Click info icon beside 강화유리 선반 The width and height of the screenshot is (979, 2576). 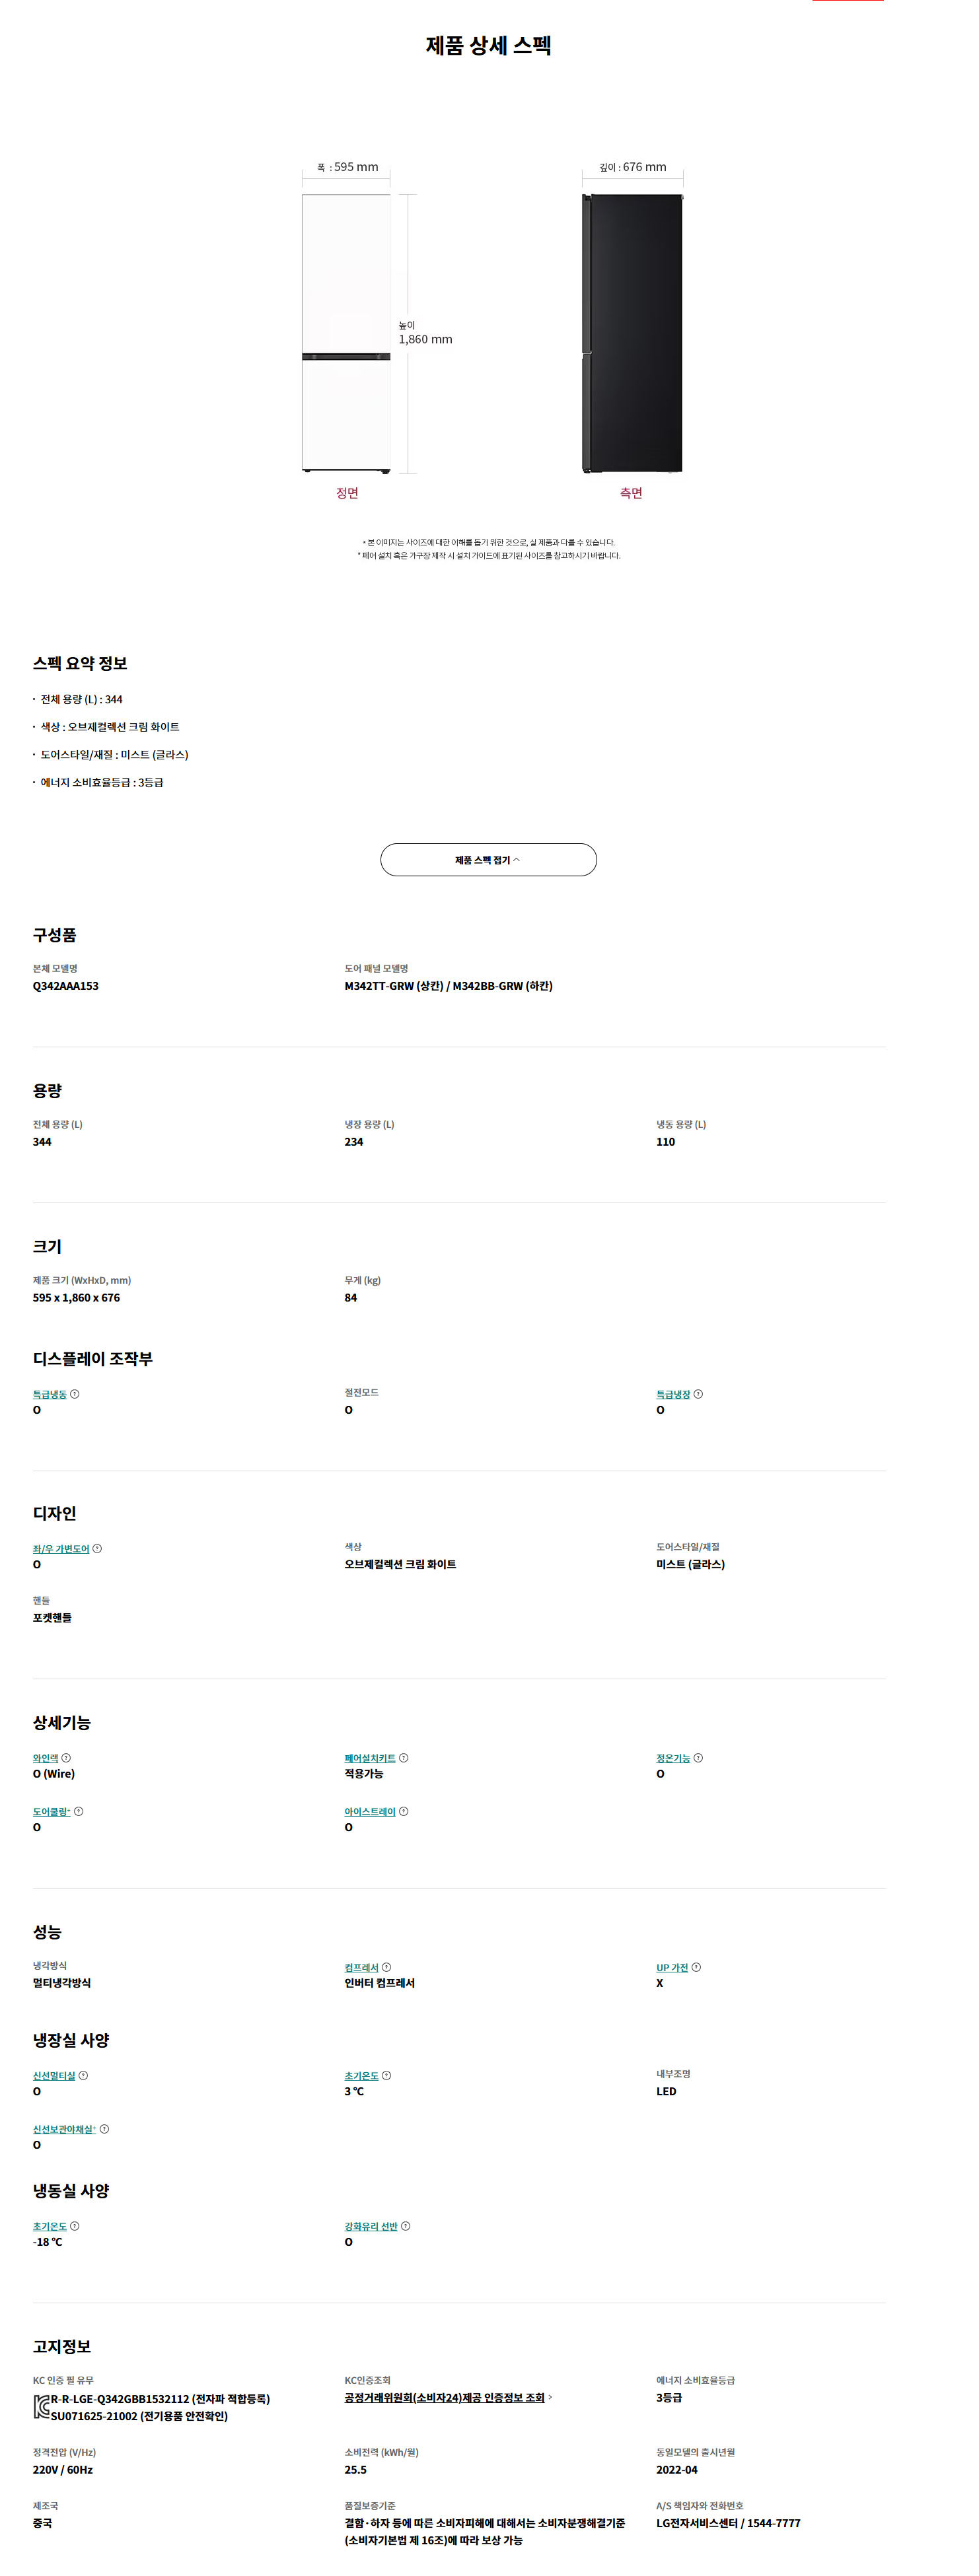pos(405,2226)
